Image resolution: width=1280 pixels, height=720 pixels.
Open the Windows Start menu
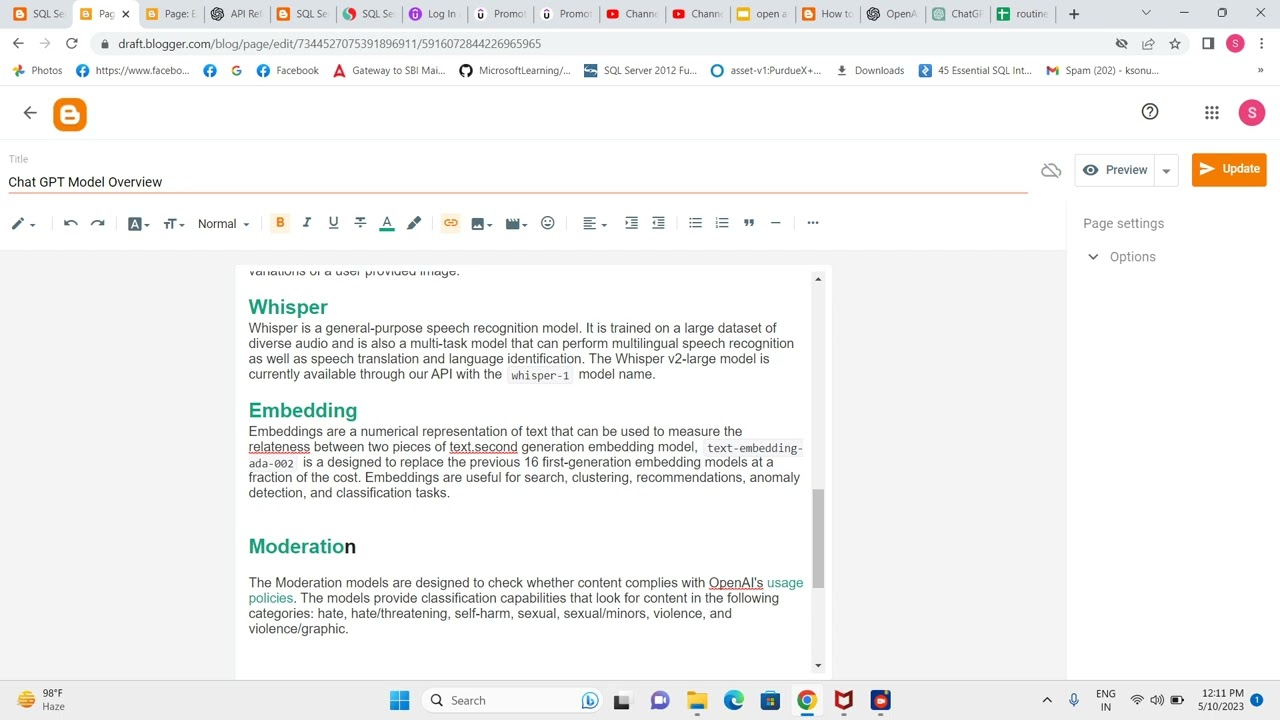(399, 700)
